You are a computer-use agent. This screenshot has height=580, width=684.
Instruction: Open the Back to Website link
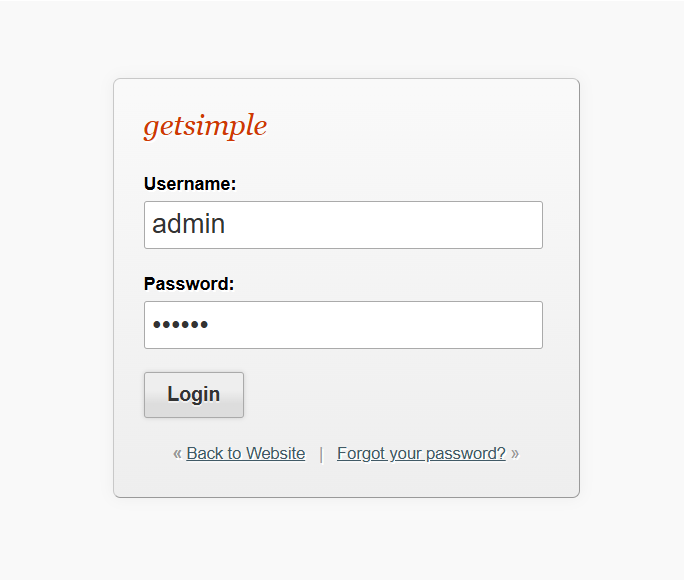(245, 453)
